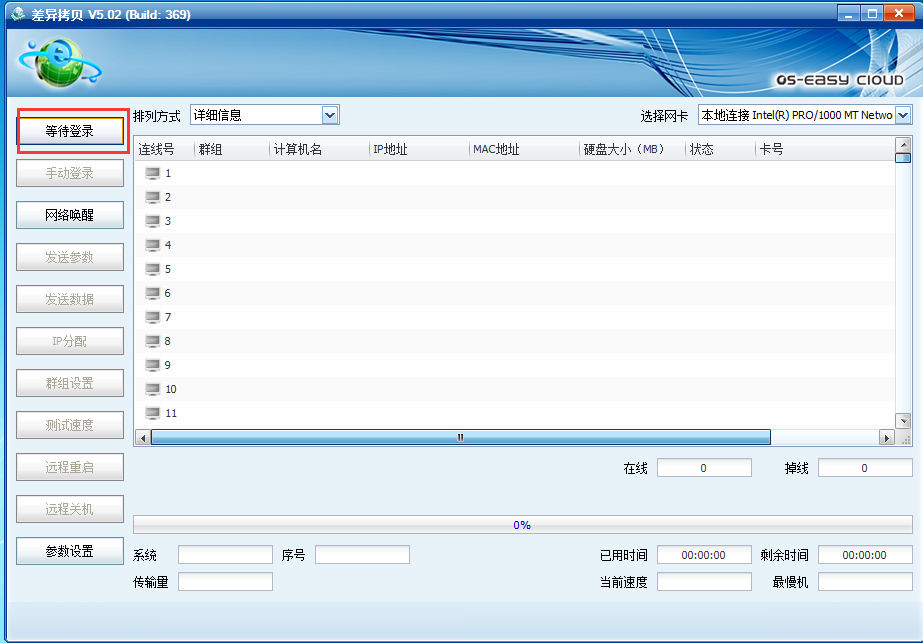Screen dimensions: 923x643
Task: Click the title bar application icon
Action: (x=17, y=14)
